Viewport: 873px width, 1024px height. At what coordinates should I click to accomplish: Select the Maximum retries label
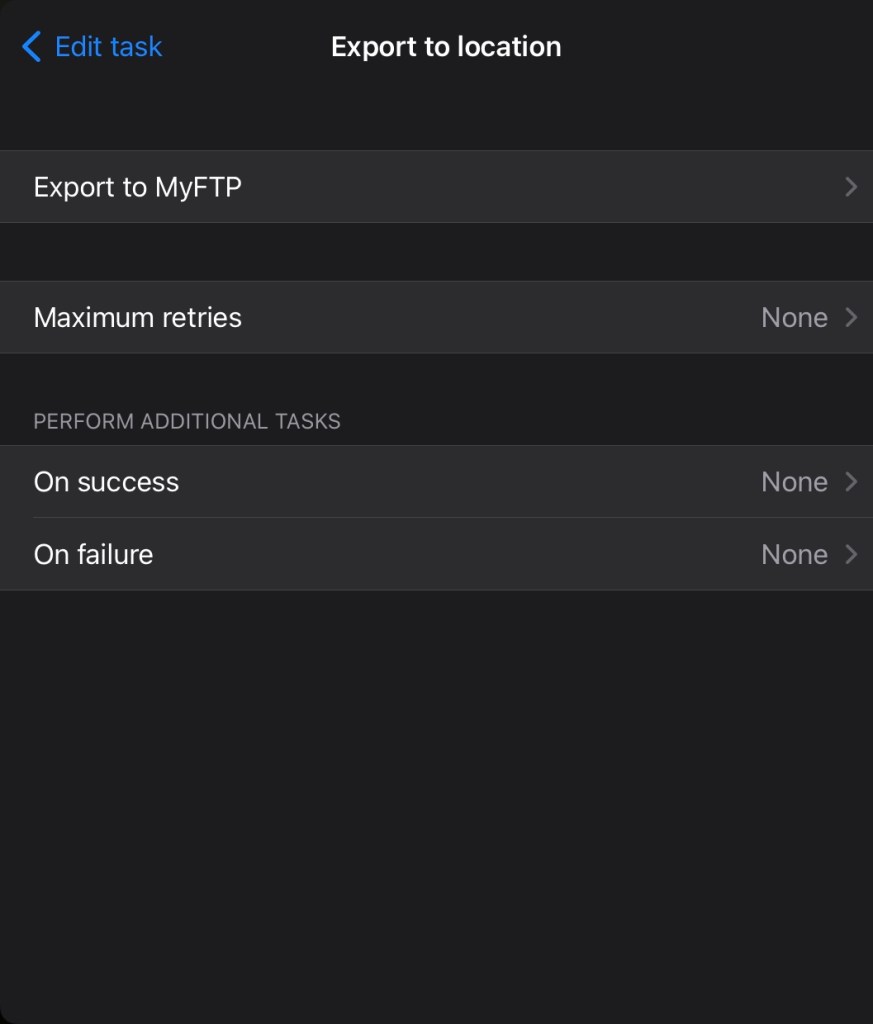tap(138, 317)
